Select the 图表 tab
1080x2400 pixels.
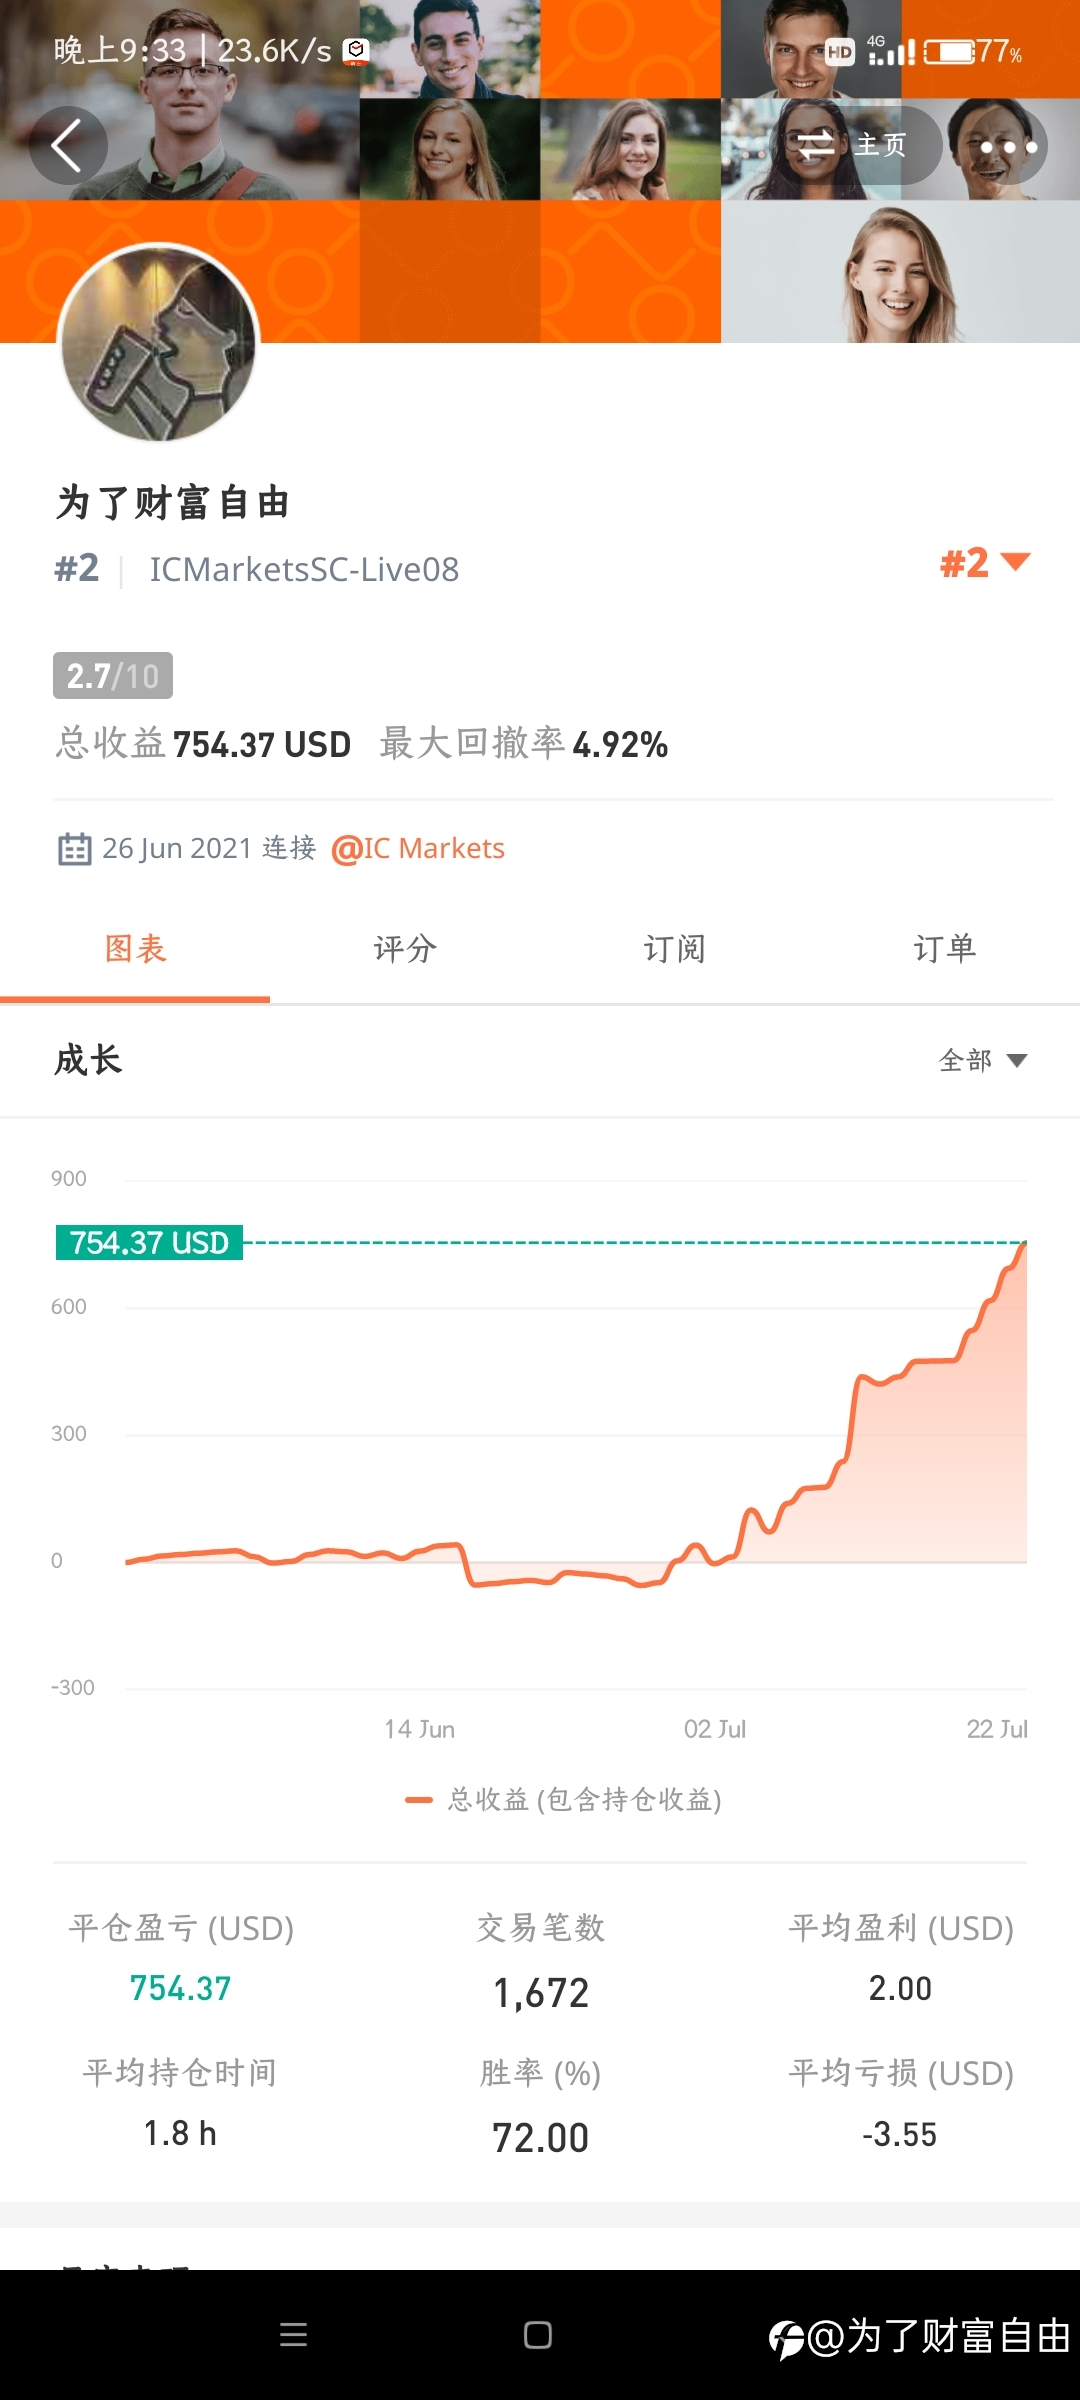click(135, 948)
